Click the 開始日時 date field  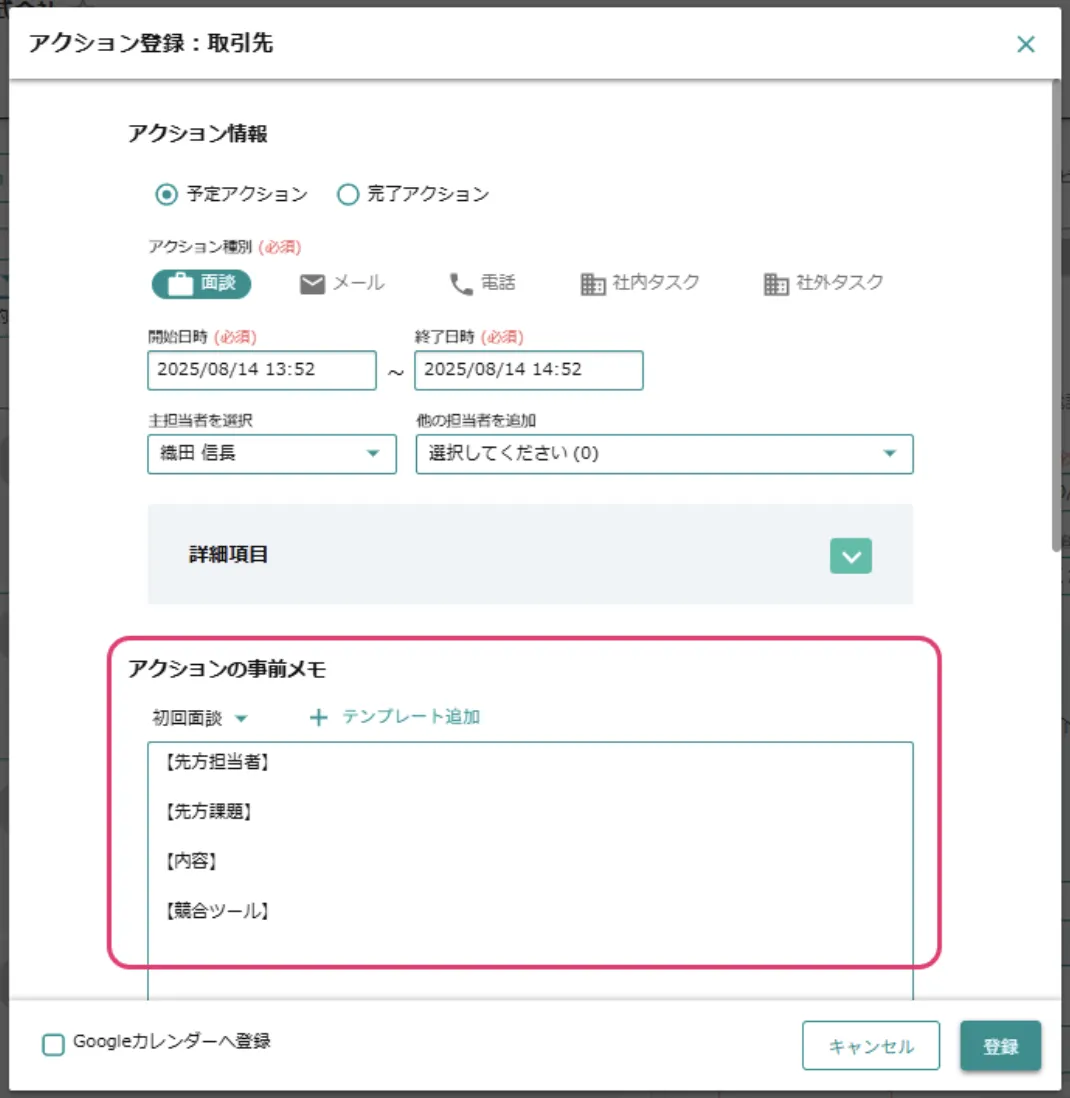coord(261,370)
